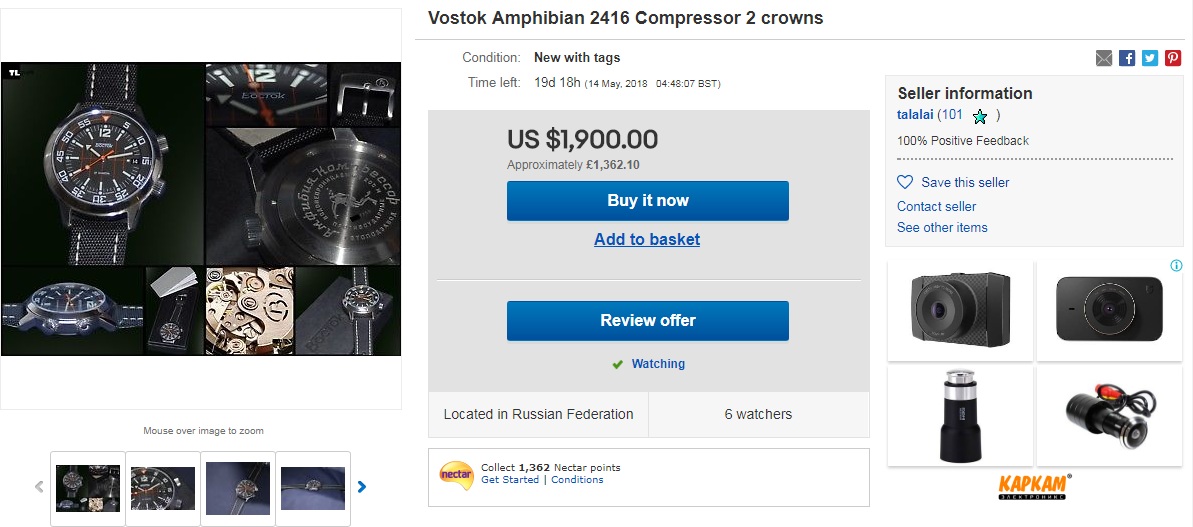Click Contact seller link

coord(936,206)
